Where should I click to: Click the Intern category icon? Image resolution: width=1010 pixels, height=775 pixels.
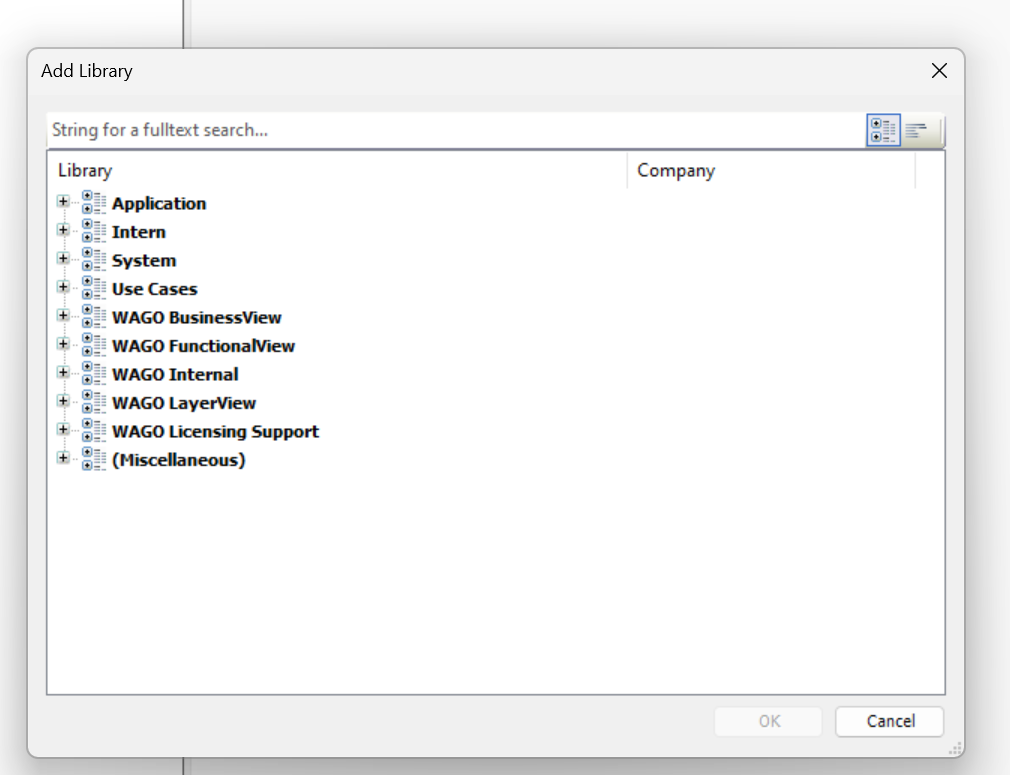tap(93, 231)
